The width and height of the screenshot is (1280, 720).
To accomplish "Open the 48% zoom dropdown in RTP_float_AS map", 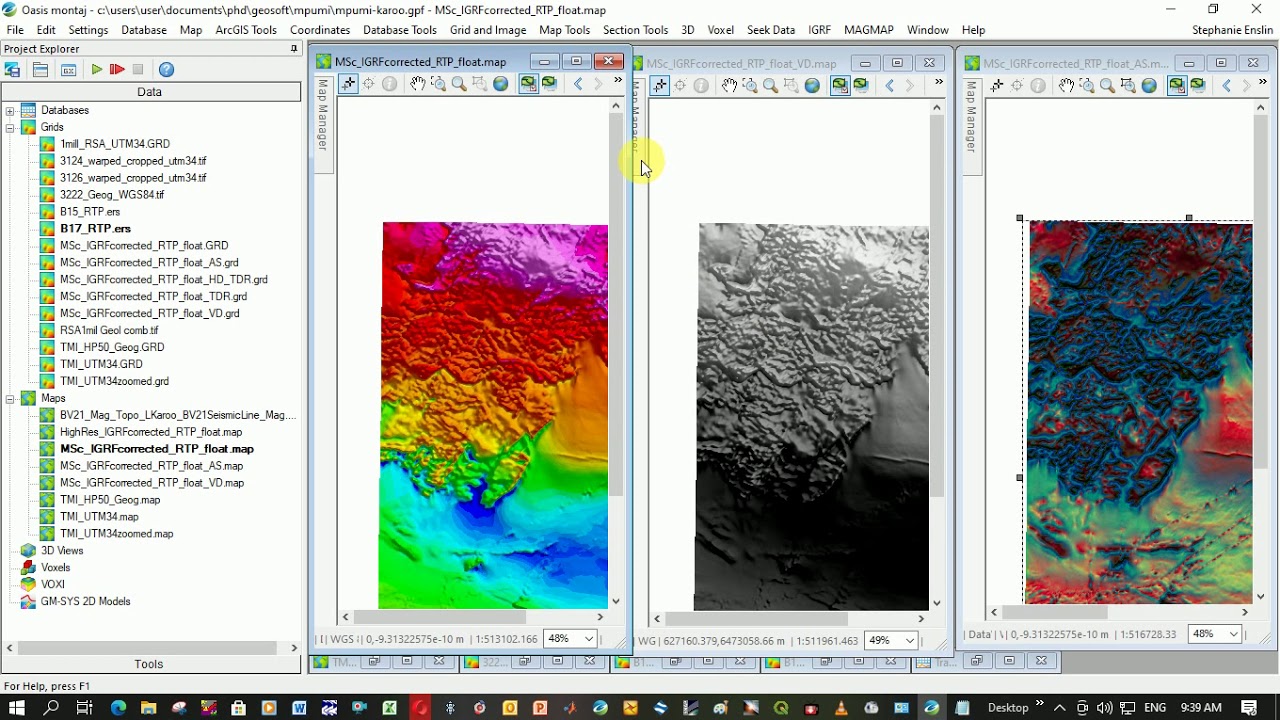I will coord(1233,634).
